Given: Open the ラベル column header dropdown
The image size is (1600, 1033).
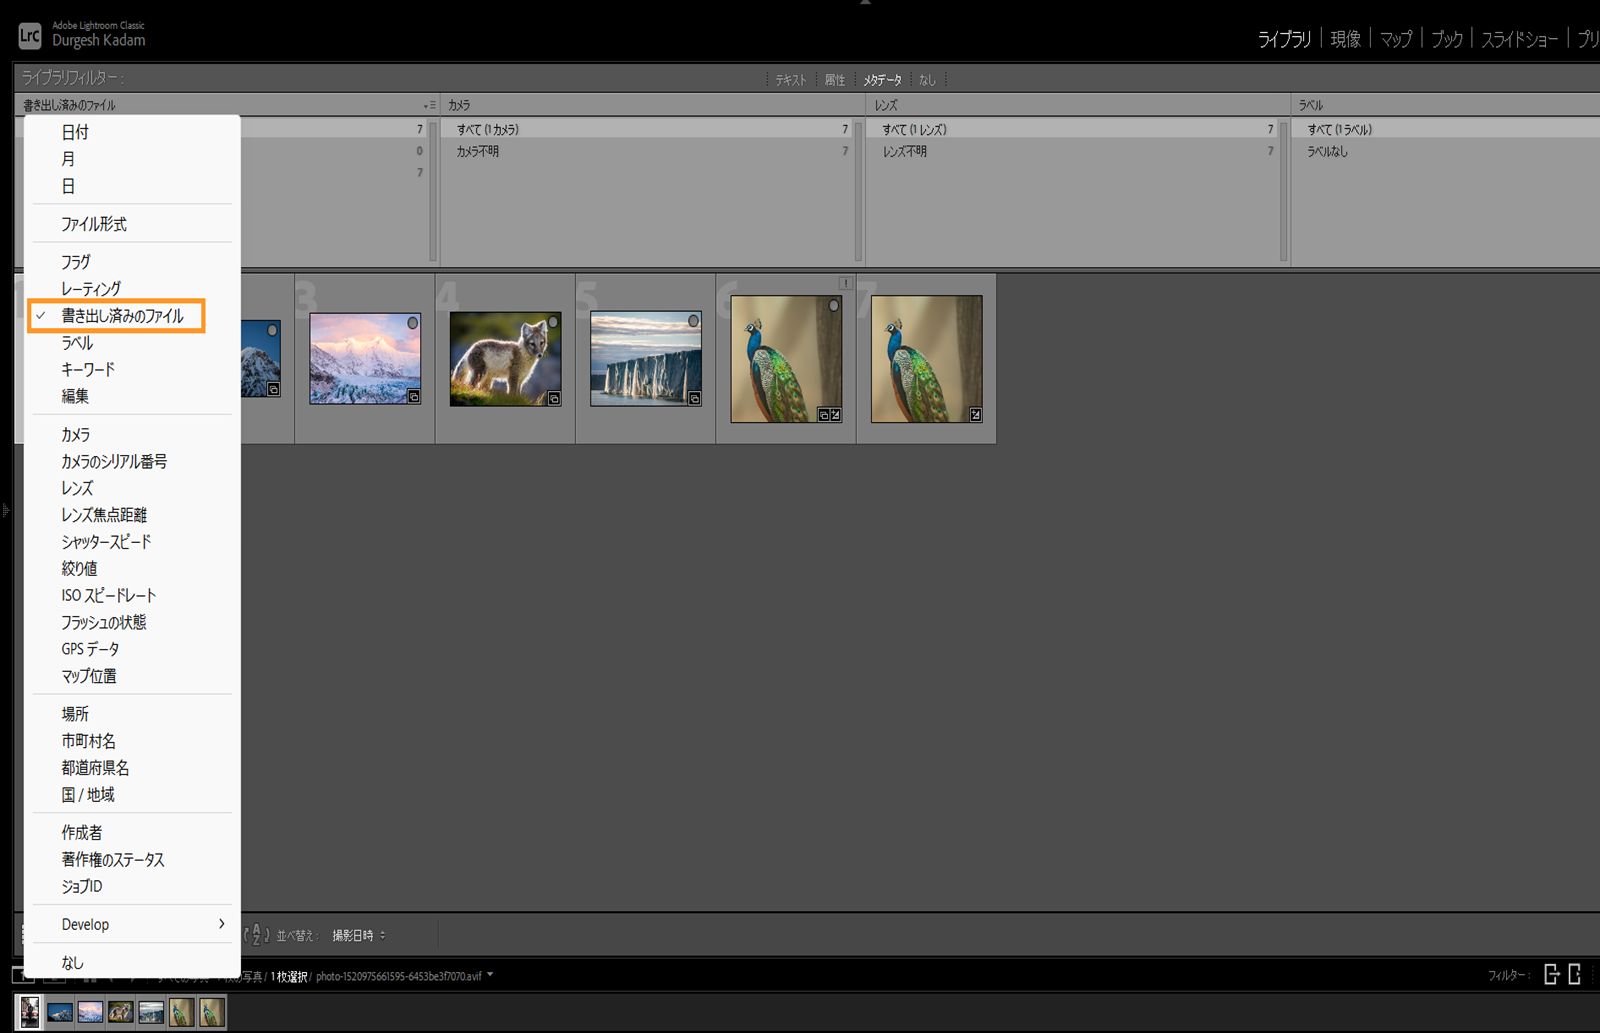Looking at the screenshot, I should click(1311, 105).
